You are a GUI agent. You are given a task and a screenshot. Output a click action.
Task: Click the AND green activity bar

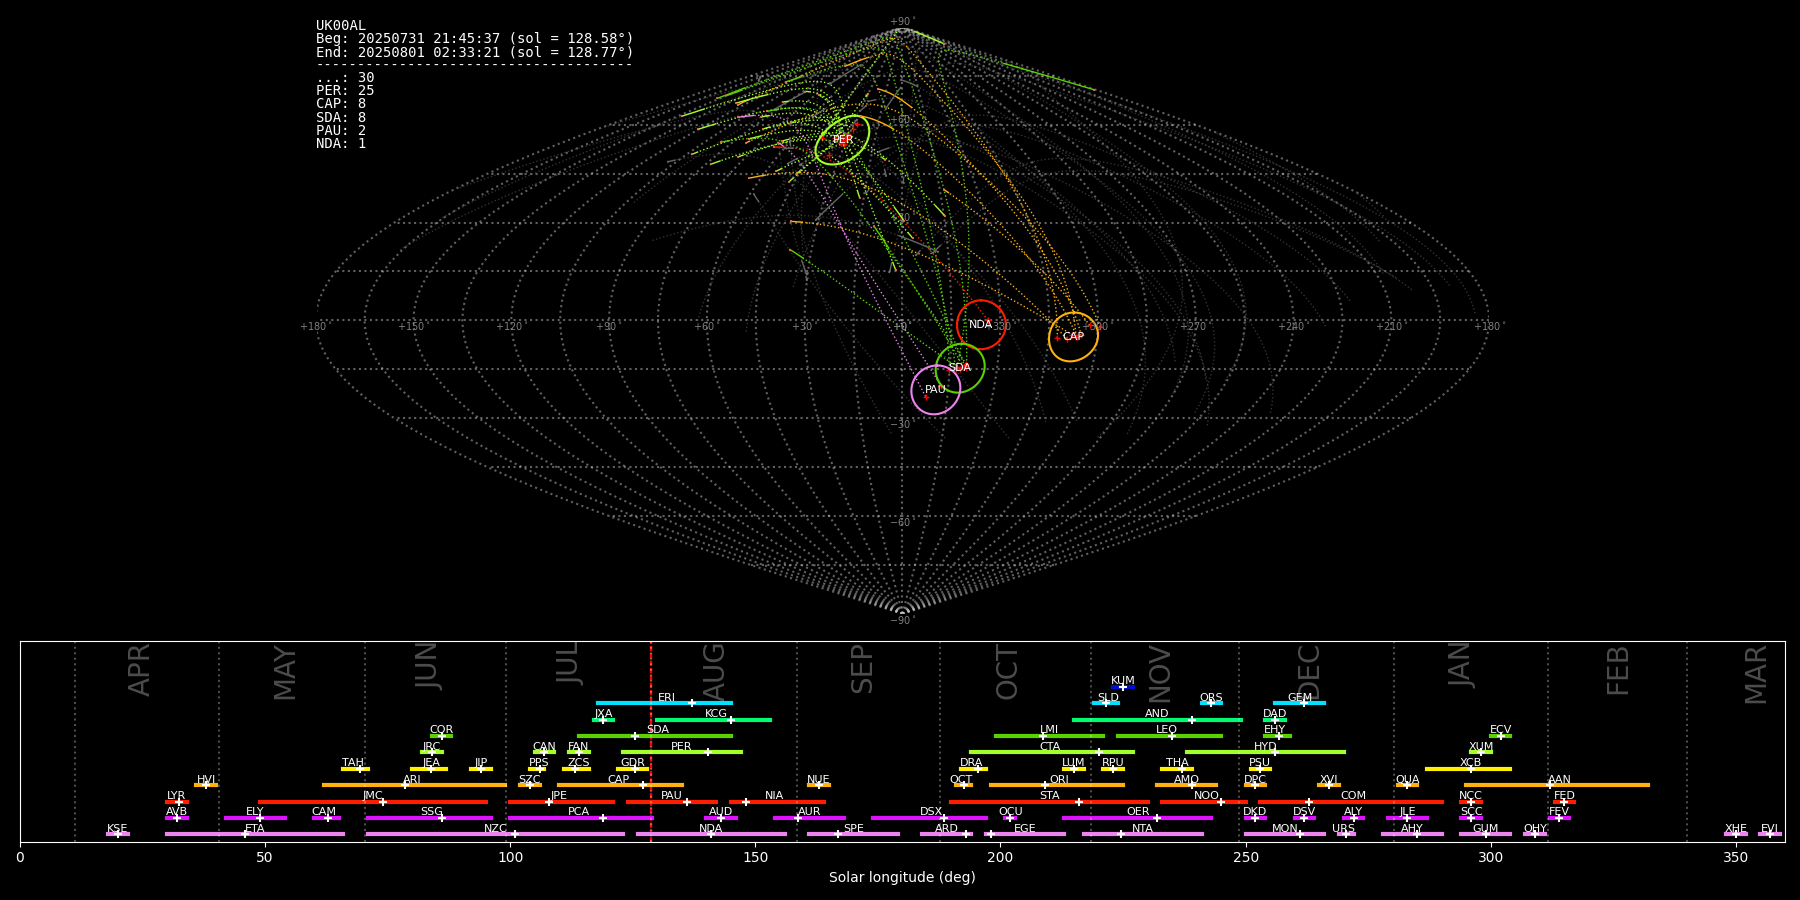tap(1157, 719)
